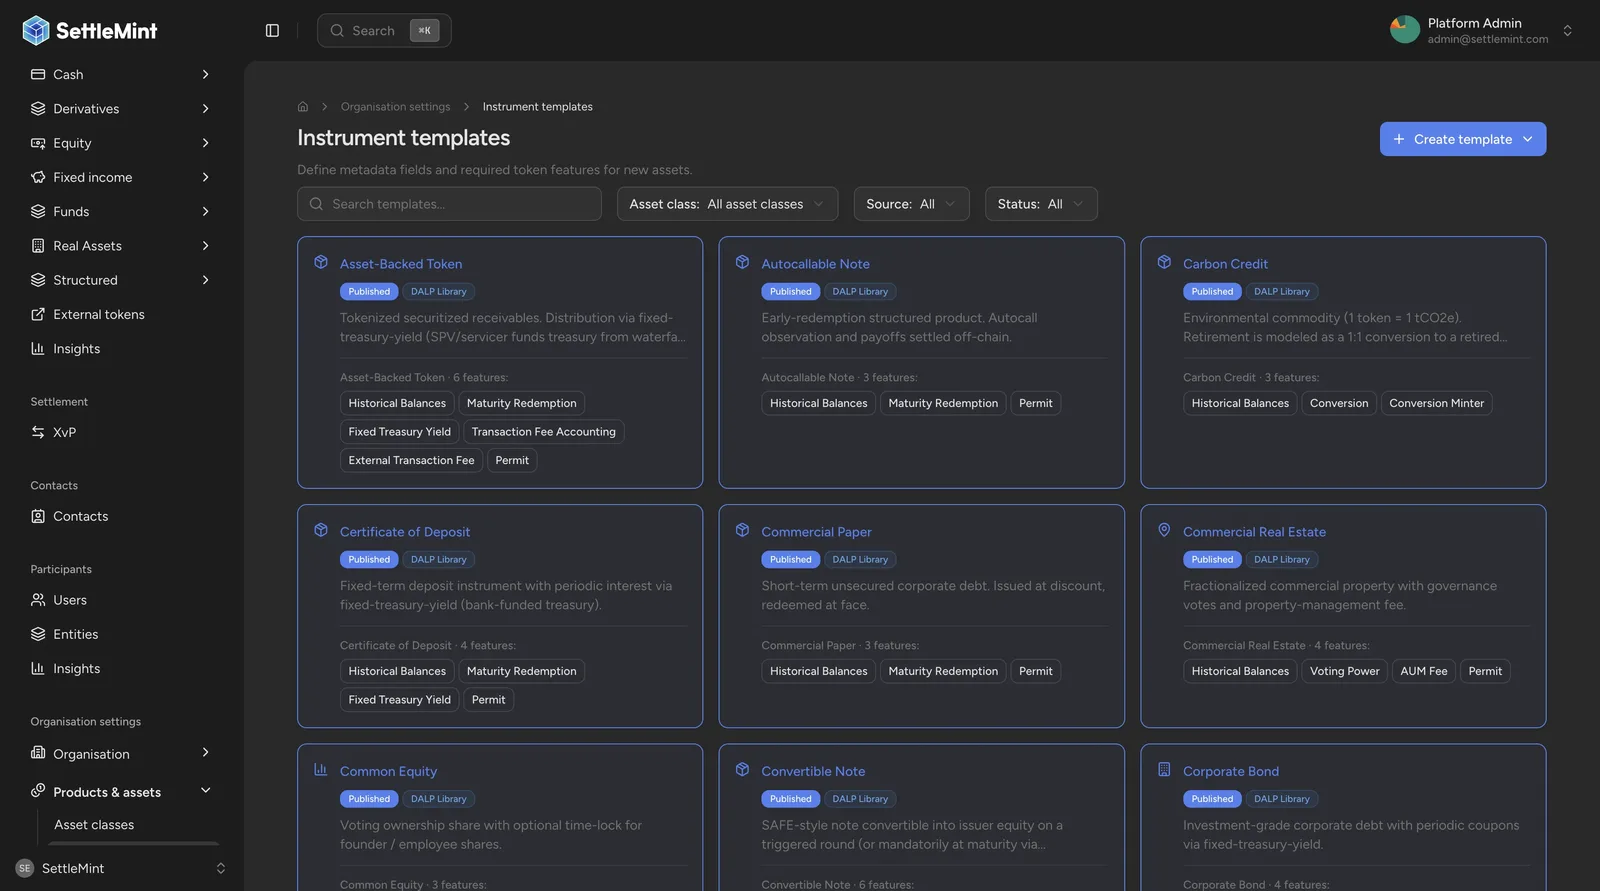Click the Equity sidebar icon
This screenshot has height=891, width=1600.
coord(38,143)
